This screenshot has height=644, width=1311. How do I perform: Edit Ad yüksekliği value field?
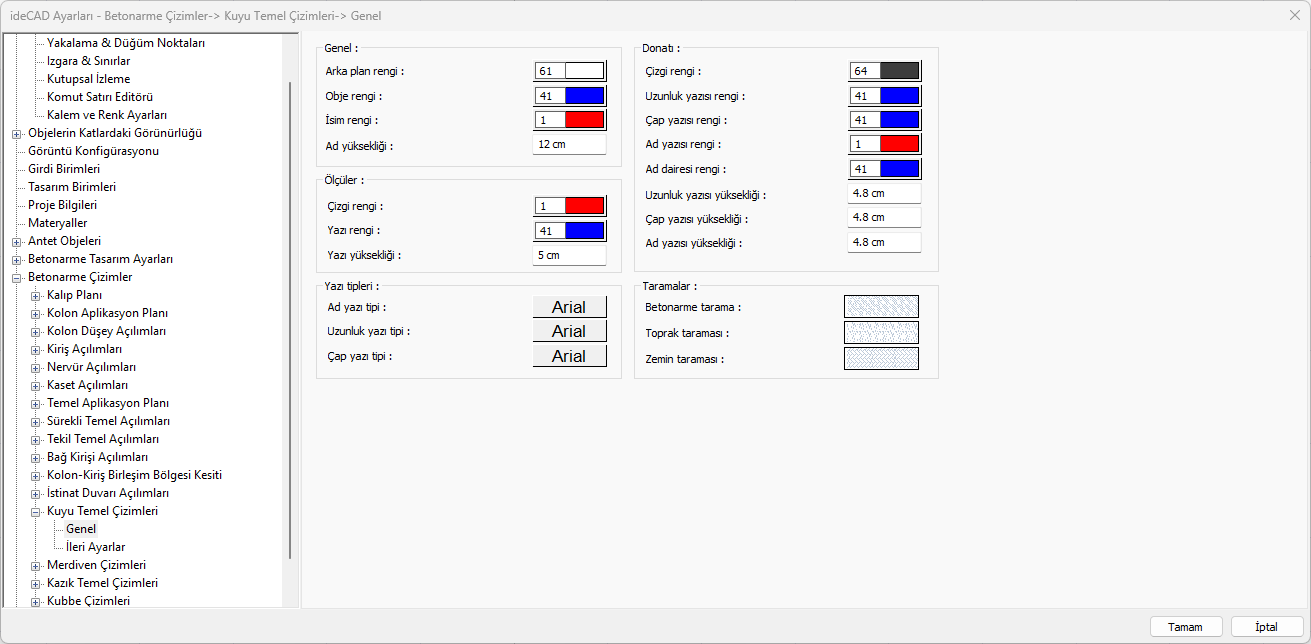pyautogui.click(x=570, y=144)
